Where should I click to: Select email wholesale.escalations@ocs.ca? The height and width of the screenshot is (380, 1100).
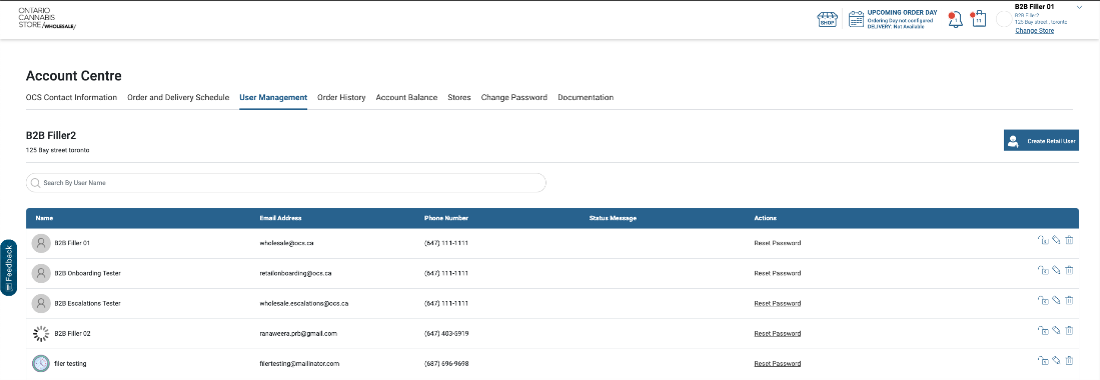click(304, 304)
